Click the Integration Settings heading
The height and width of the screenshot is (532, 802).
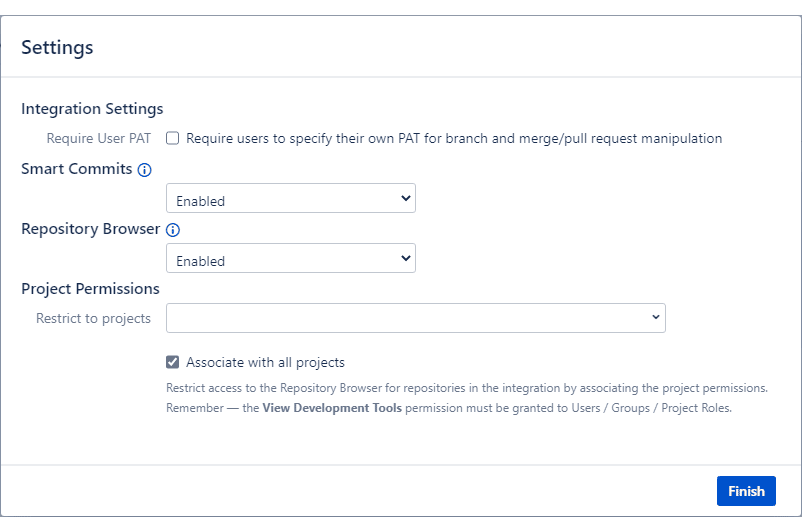coord(92,109)
